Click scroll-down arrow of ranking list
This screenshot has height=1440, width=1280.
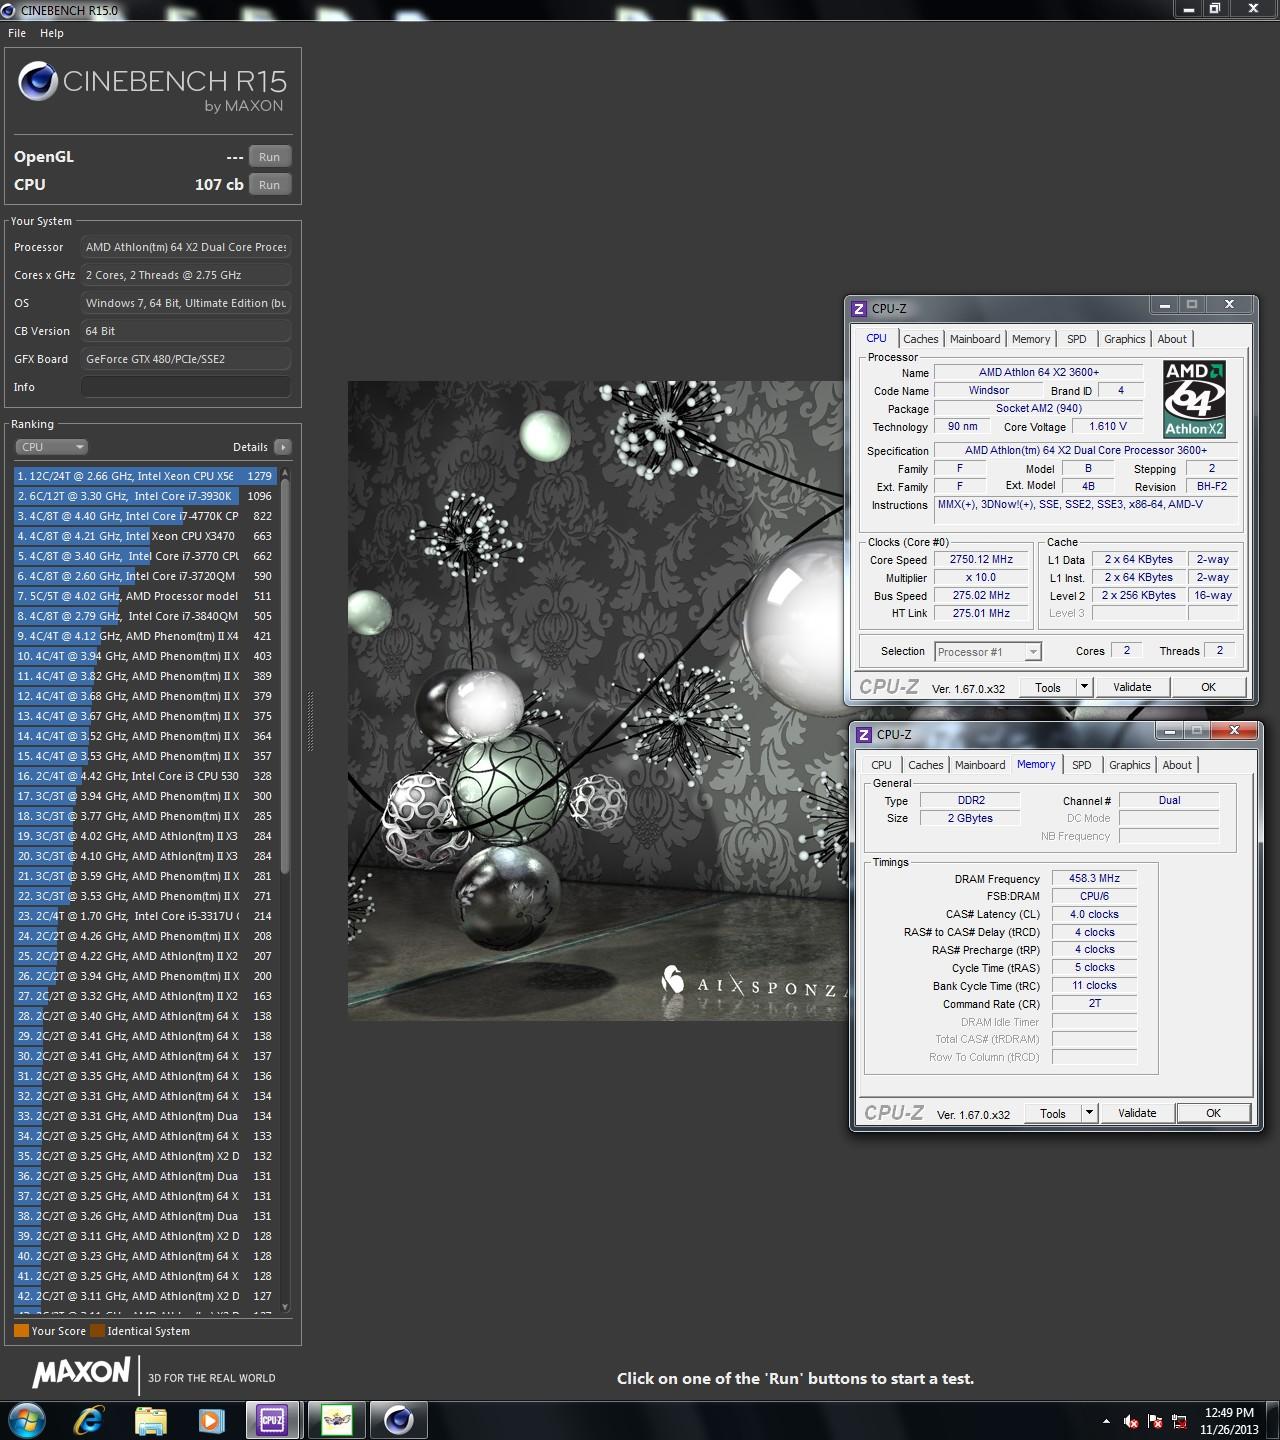285,1306
